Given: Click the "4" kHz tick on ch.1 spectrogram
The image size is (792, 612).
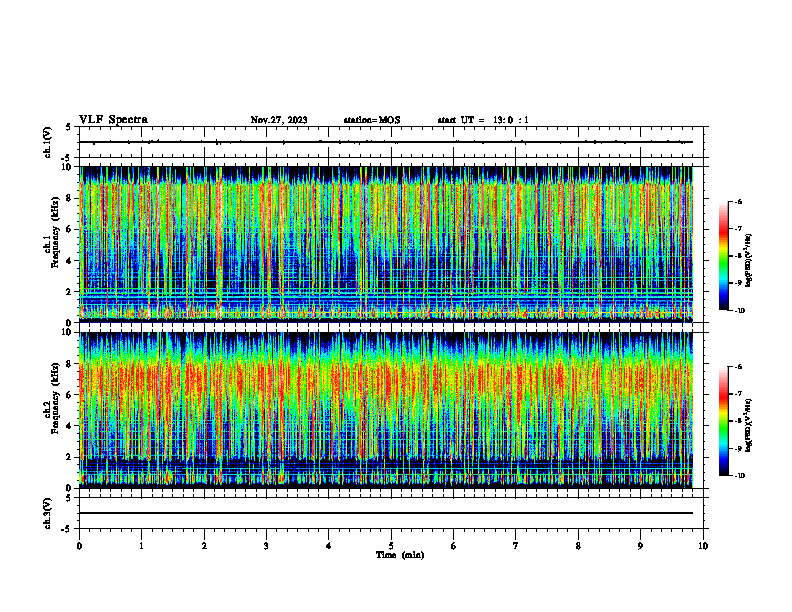Looking at the screenshot, I should coord(70,261).
